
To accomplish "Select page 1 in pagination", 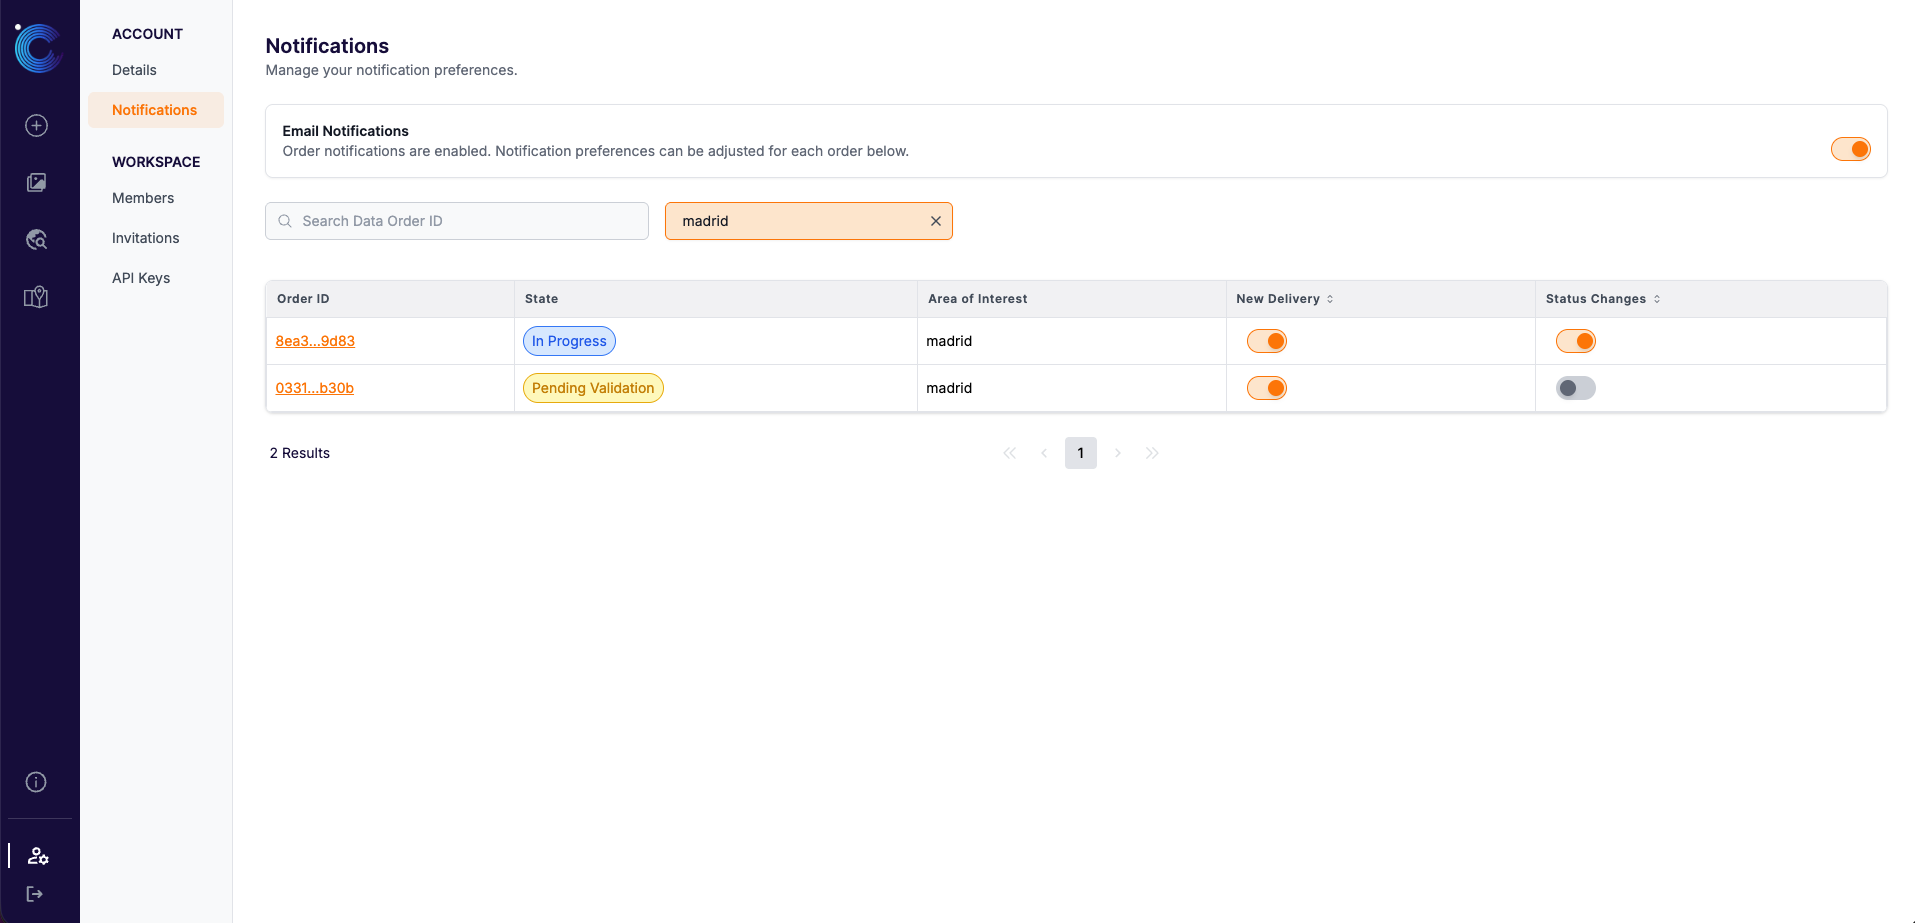I will (1081, 453).
